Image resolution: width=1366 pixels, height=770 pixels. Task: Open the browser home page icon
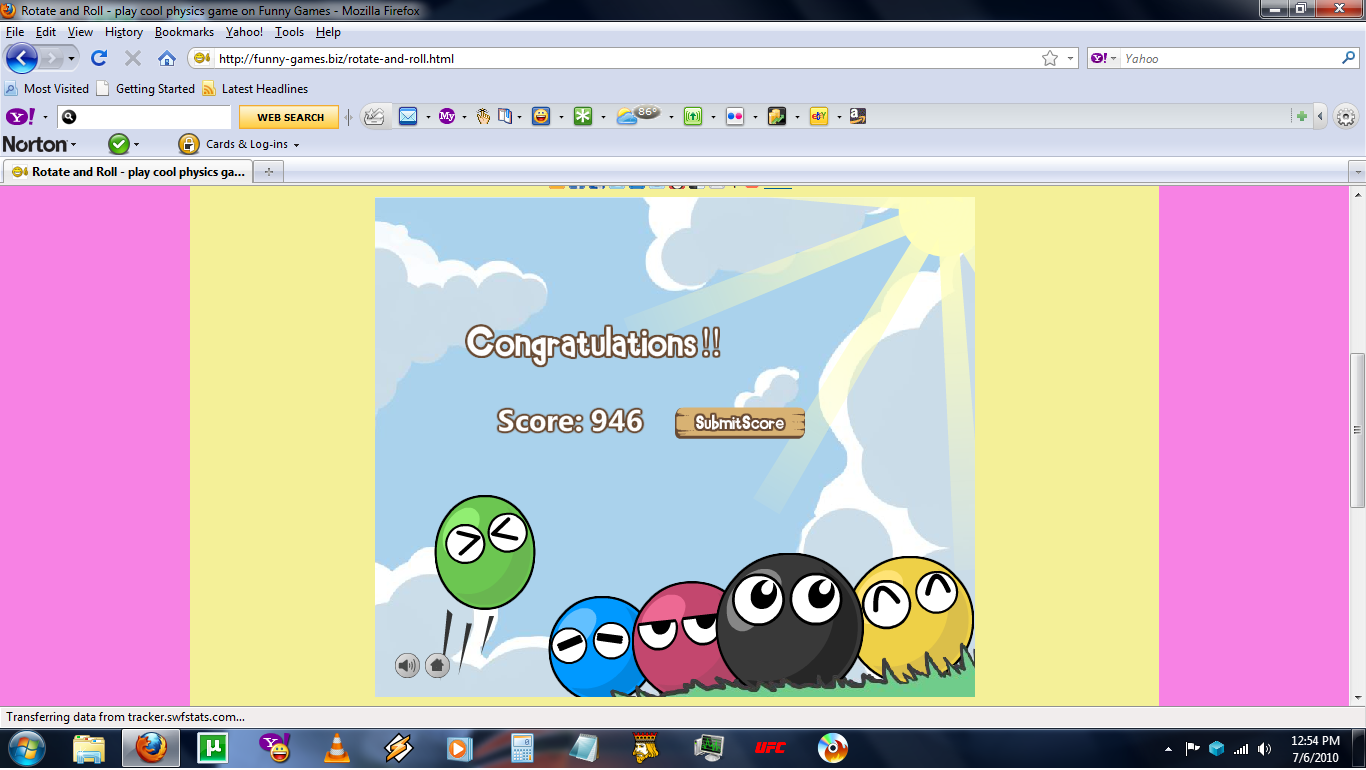point(167,58)
